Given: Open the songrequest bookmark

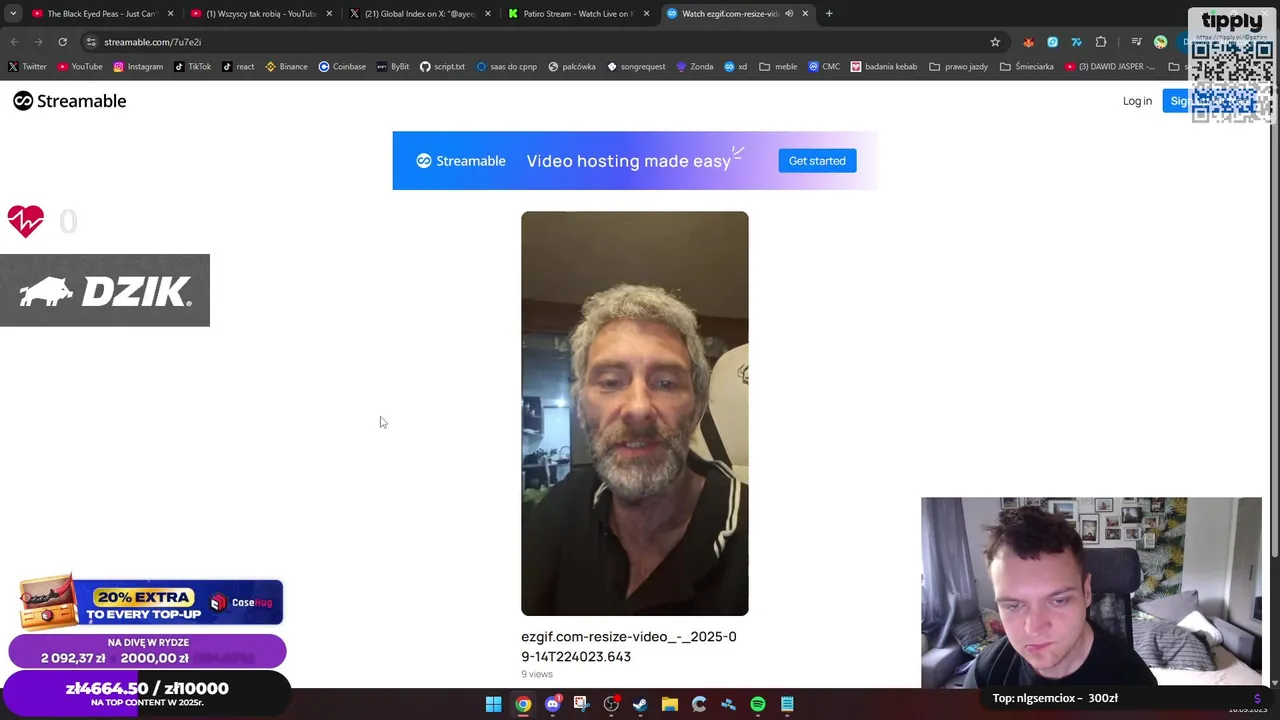Looking at the screenshot, I should (x=636, y=67).
